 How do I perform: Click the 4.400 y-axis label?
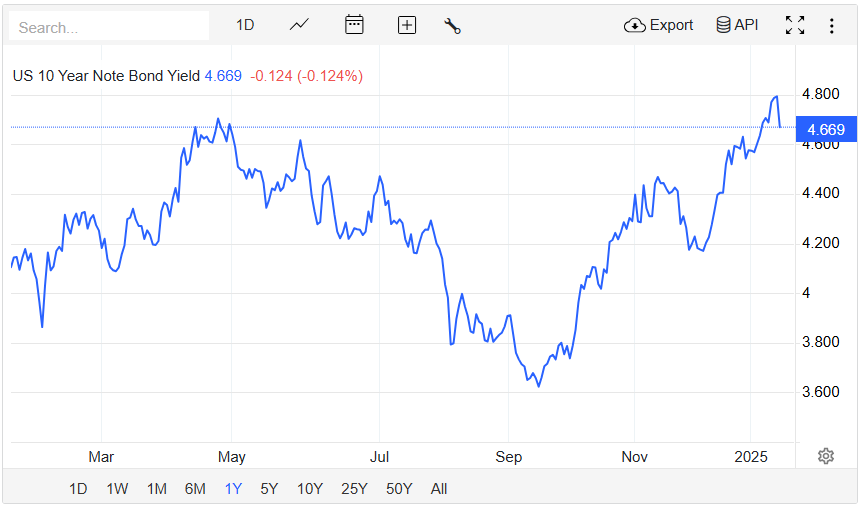click(820, 193)
